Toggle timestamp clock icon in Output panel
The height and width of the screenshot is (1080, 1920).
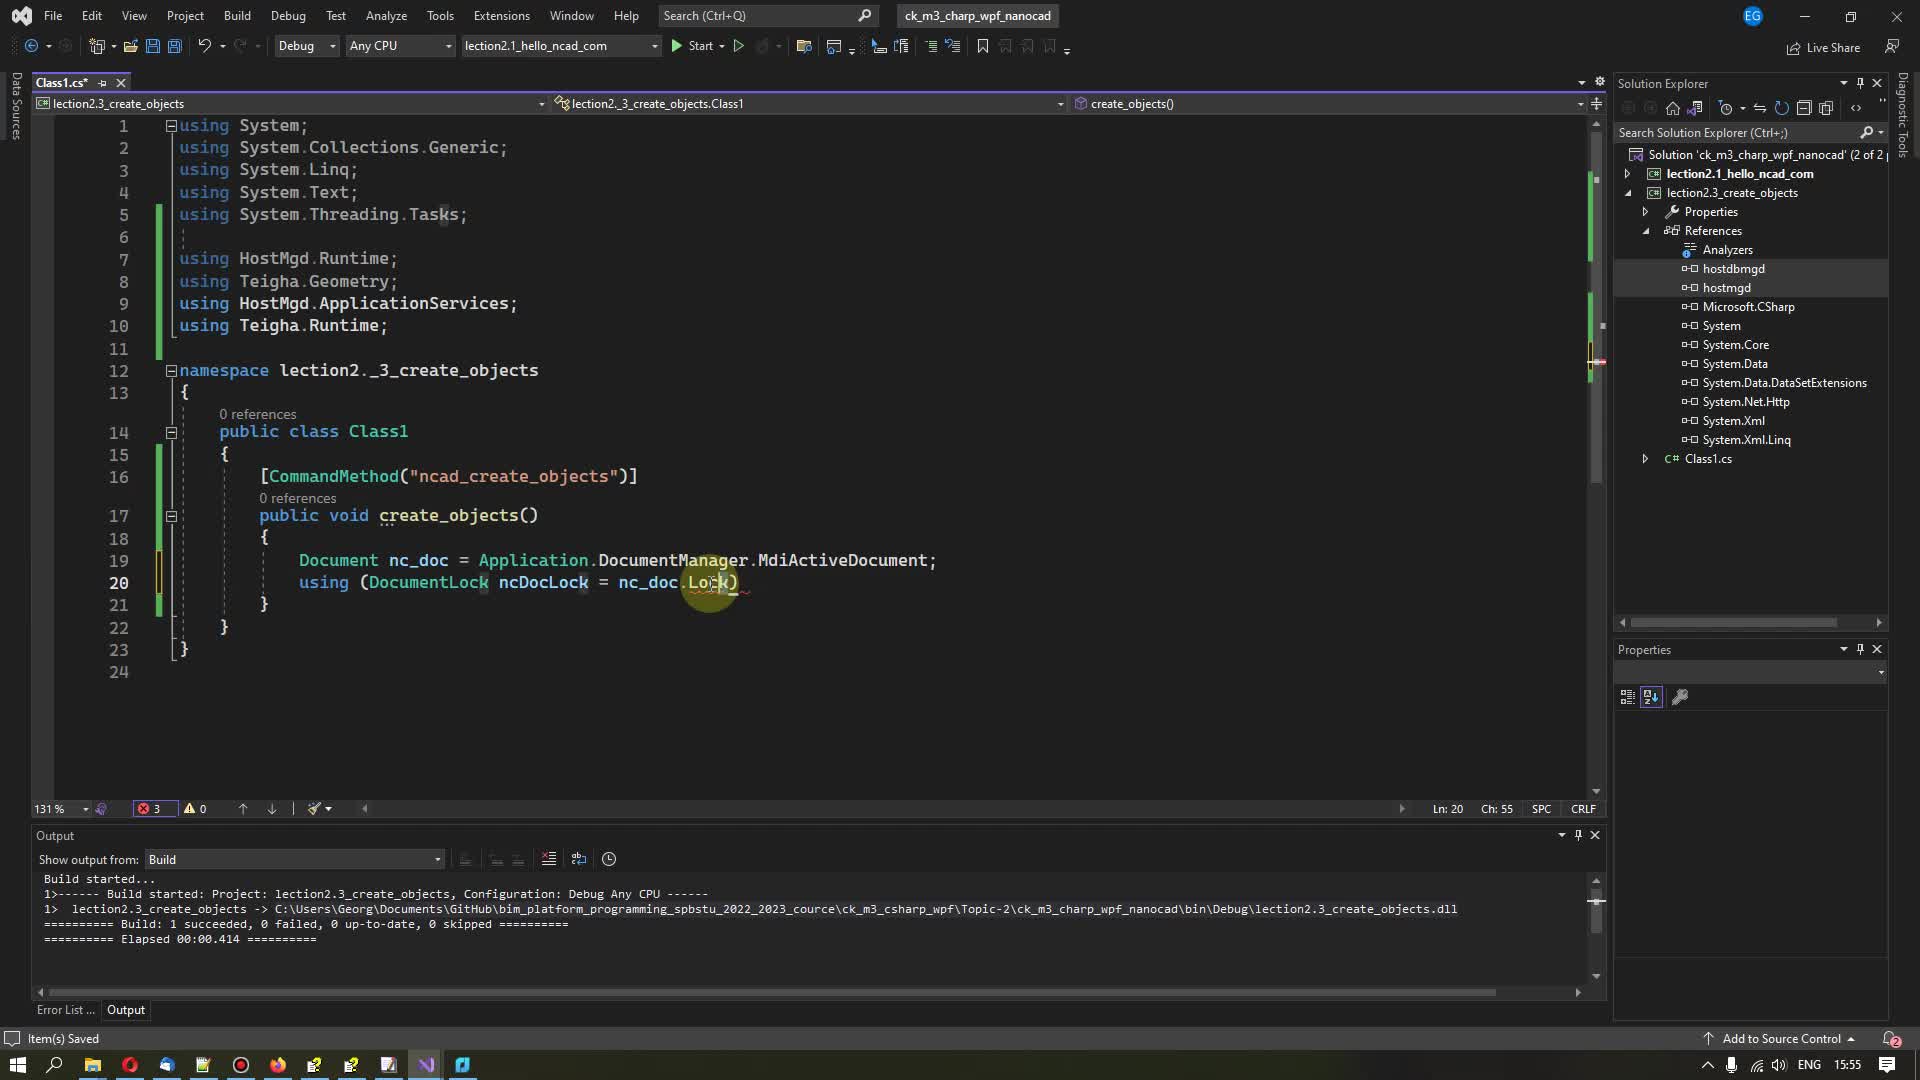(x=609, y=859)
